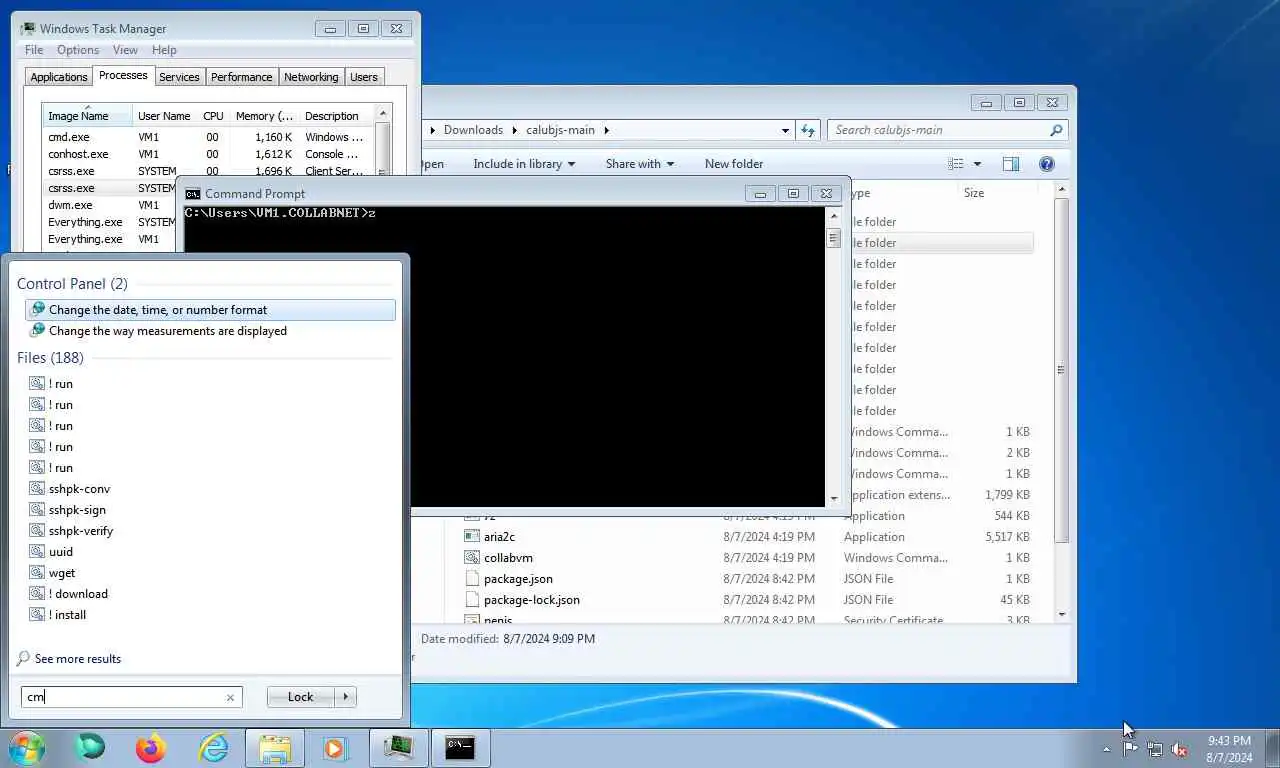Click the Command Prompt vertical scrollbar
Screen dimensions: 1280x768
click(834, 355)
